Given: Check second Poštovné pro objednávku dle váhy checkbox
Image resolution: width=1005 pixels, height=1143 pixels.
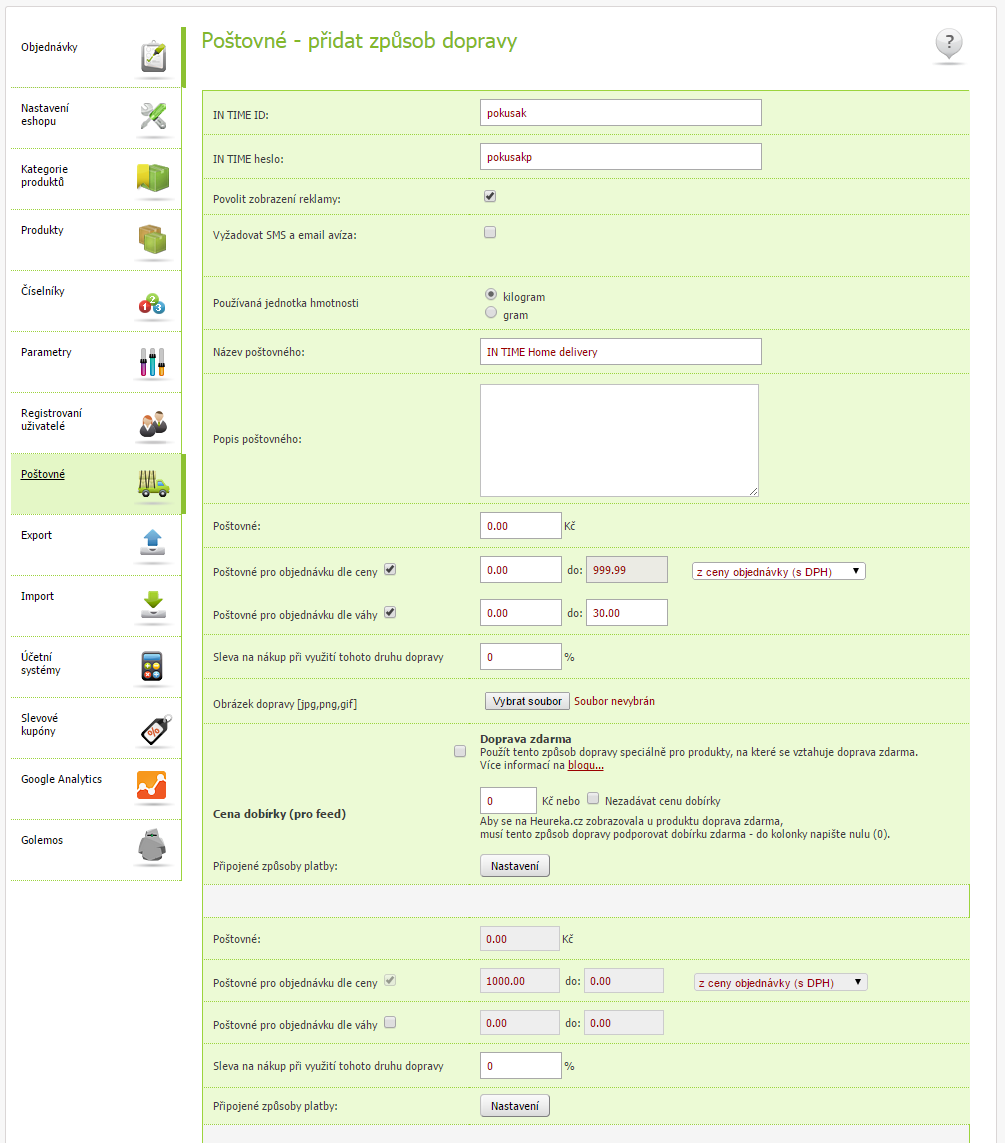Looking at the screenshot, I should click(x=390, y=1022).
